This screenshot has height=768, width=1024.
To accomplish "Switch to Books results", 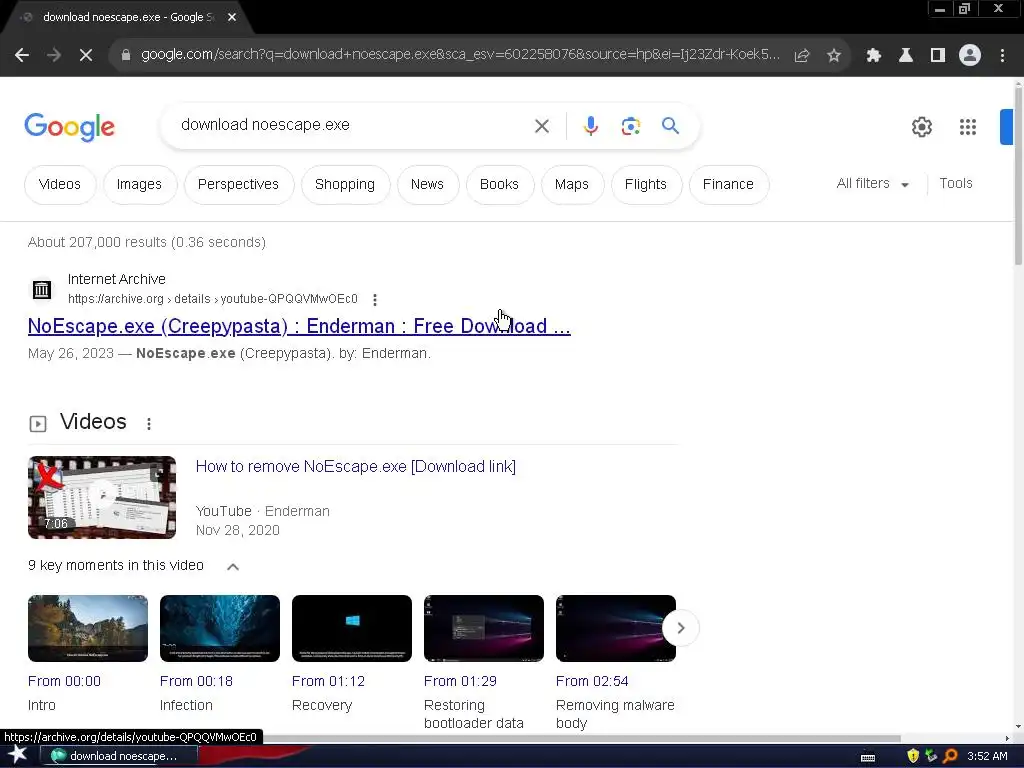I will (x=499, y=185).
